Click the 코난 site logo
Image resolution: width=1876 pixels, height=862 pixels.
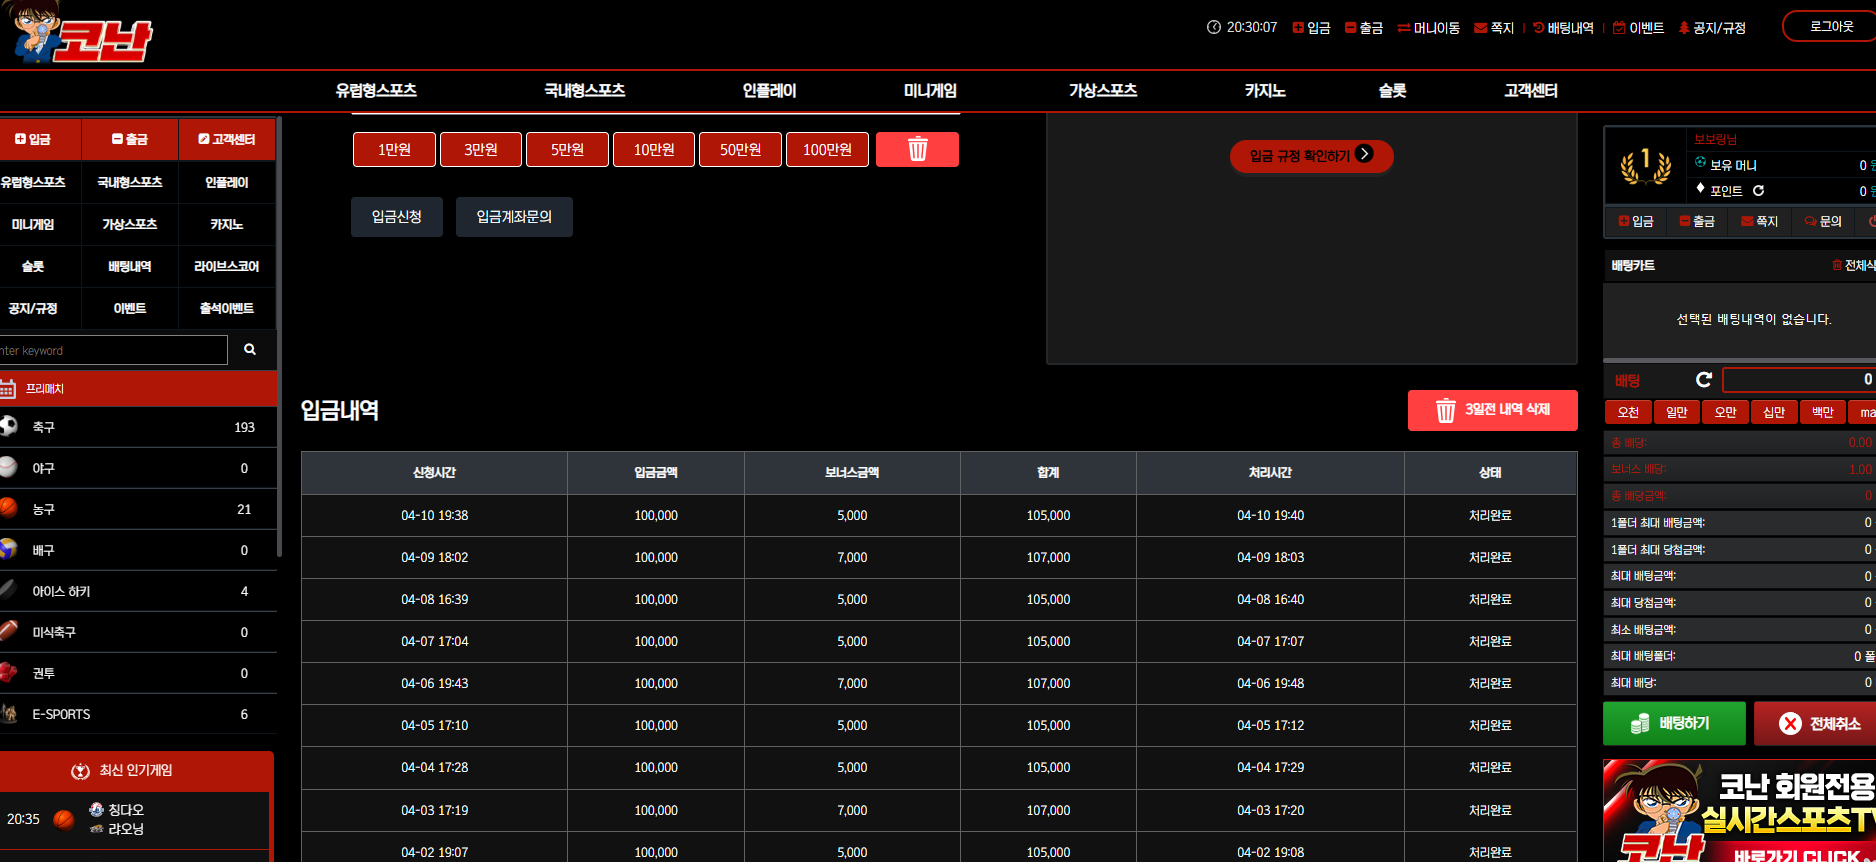tap(78, 32)
